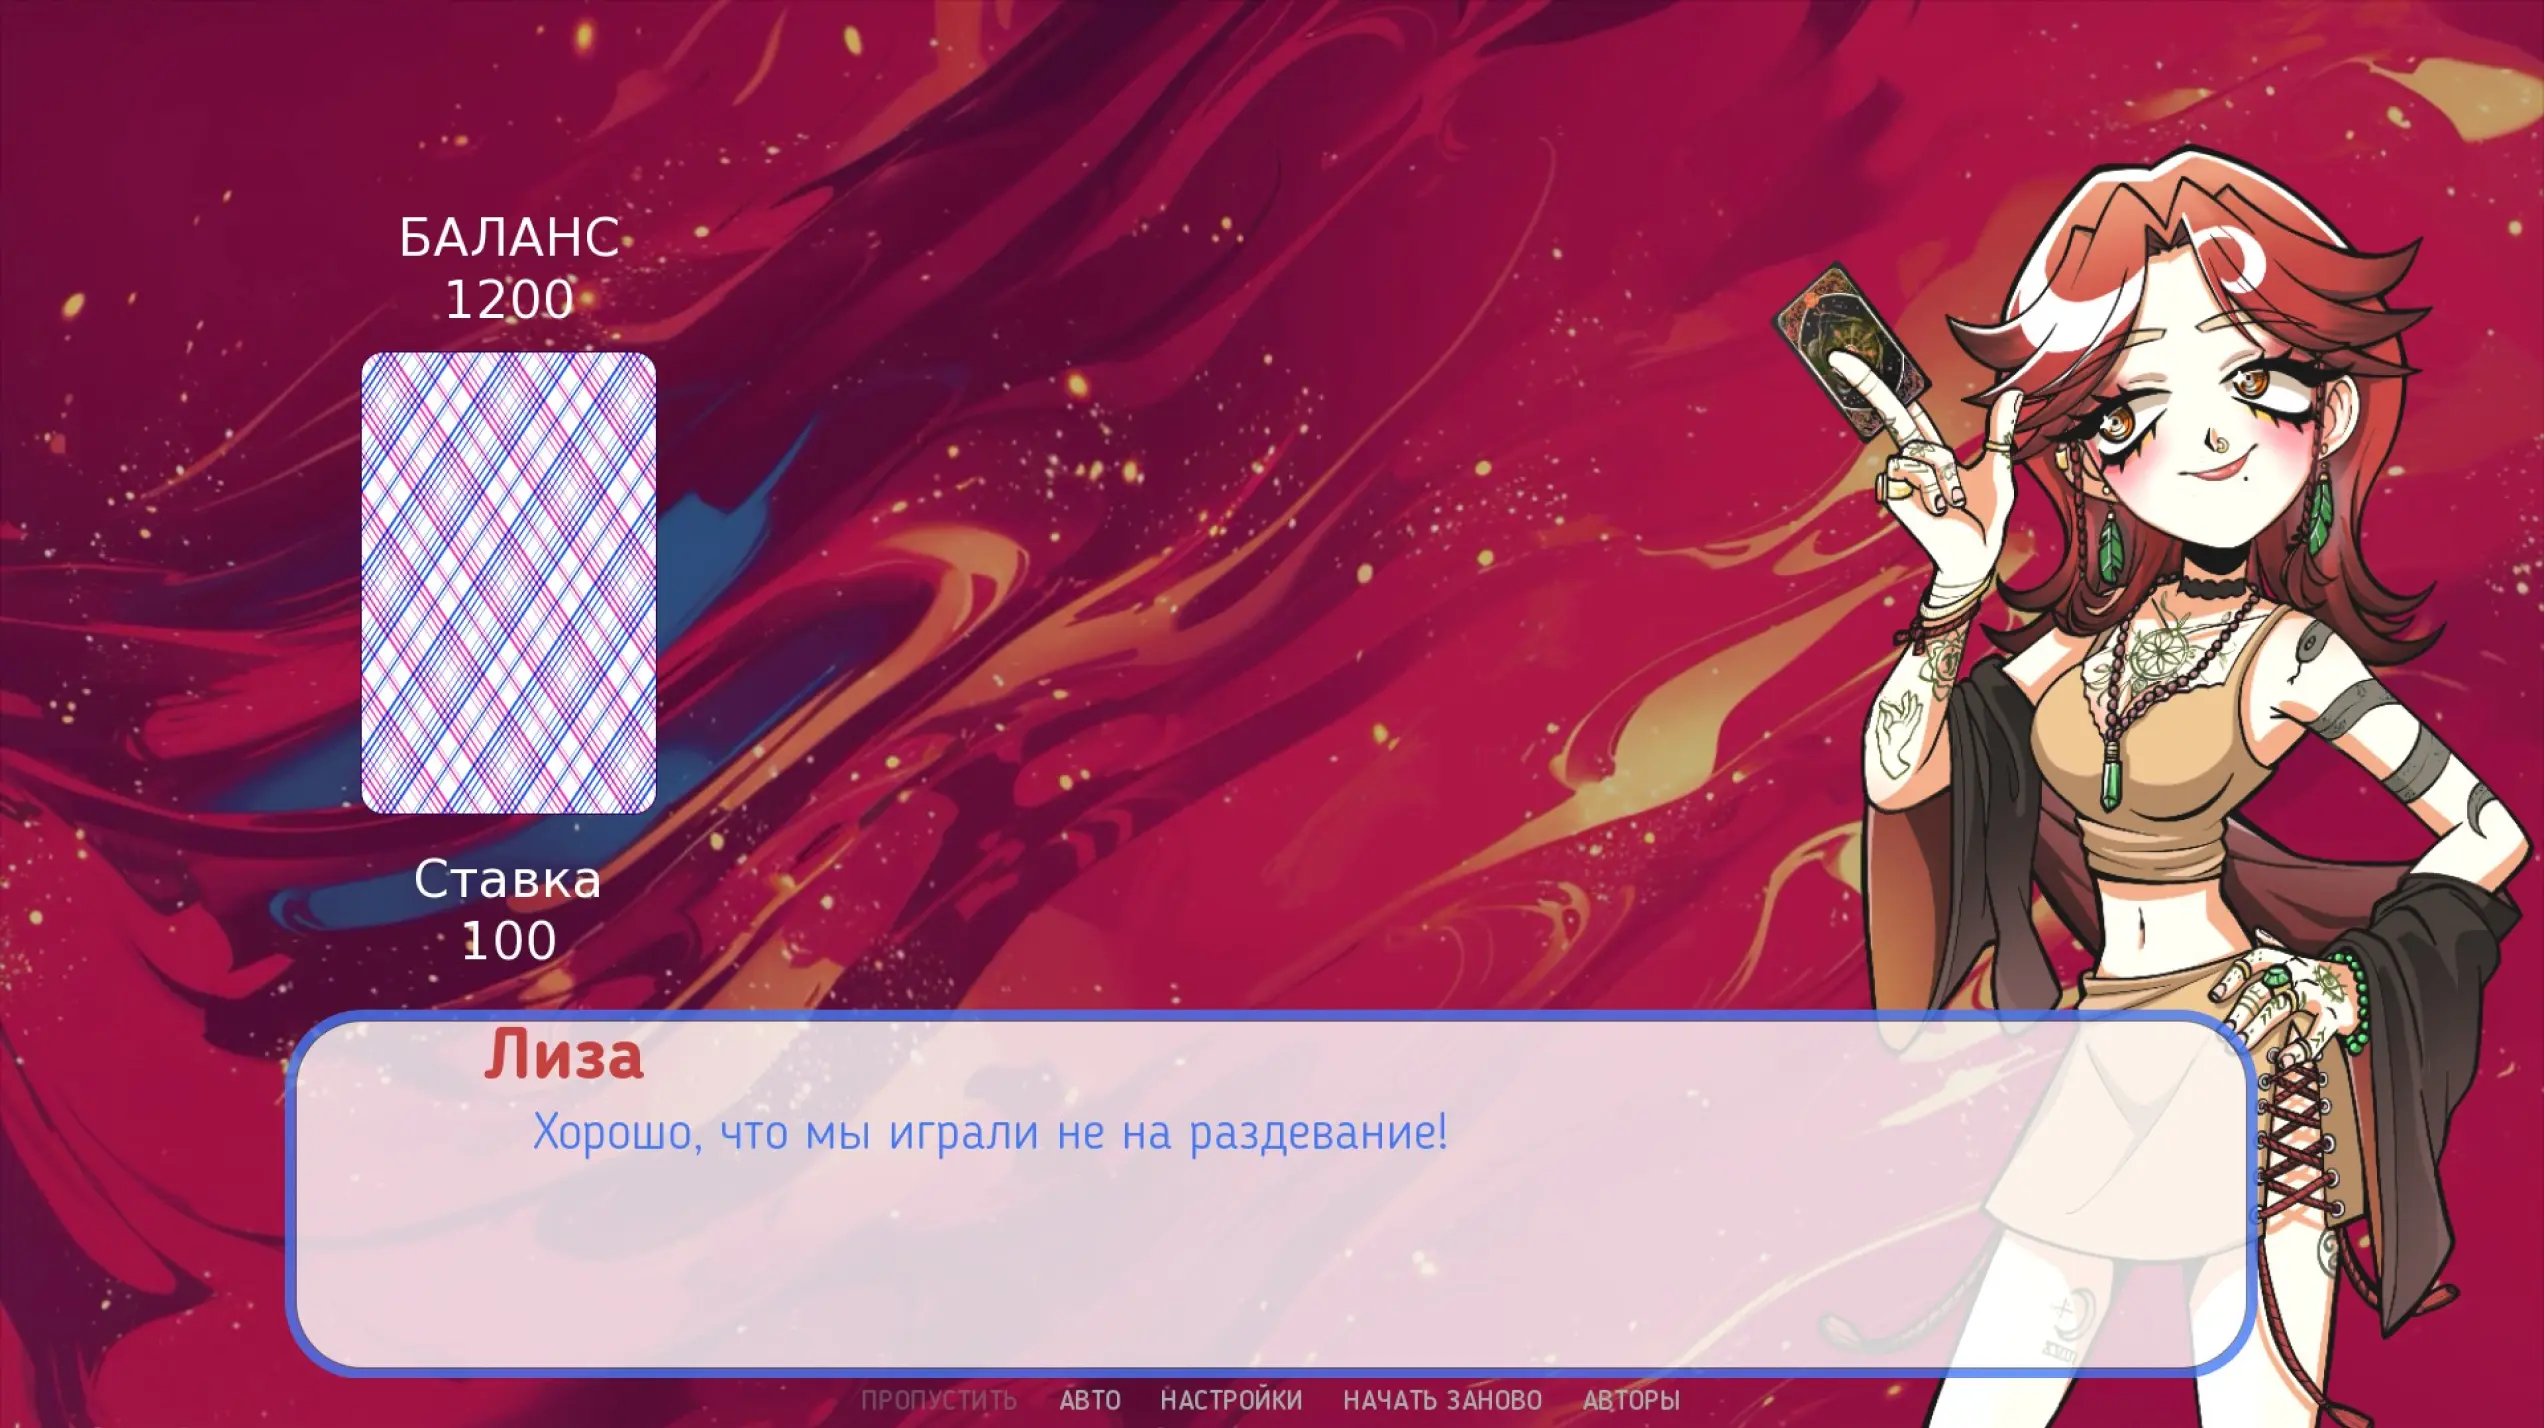2544x1428 pixels.
Task: Open the Настройки settings menu
Action: pos(1231,1400)
